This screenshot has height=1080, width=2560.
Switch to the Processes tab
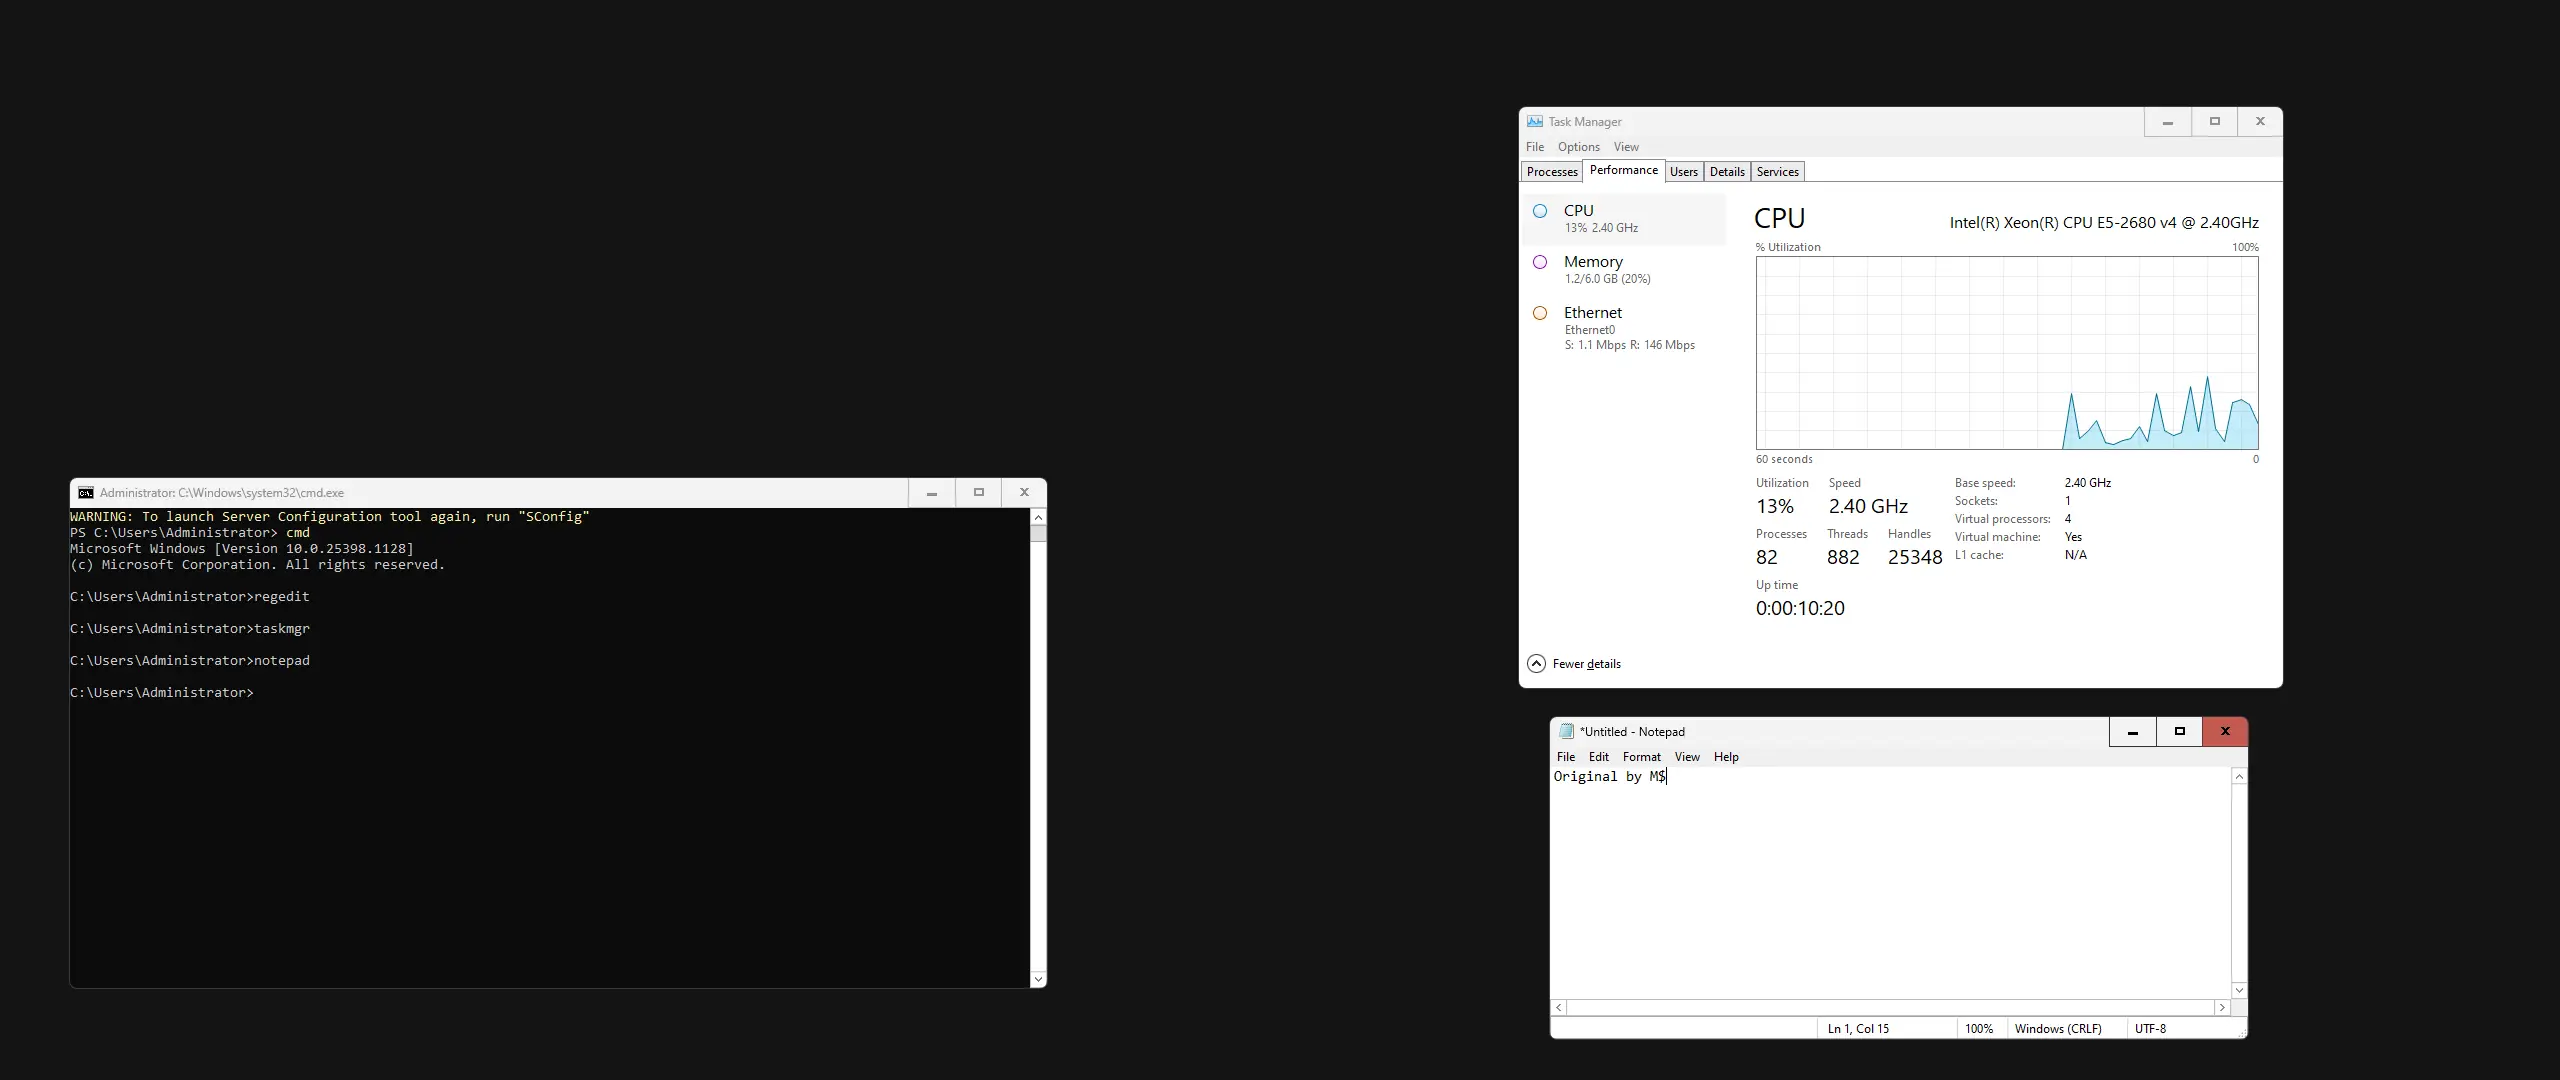click(x=1551, y=172)
